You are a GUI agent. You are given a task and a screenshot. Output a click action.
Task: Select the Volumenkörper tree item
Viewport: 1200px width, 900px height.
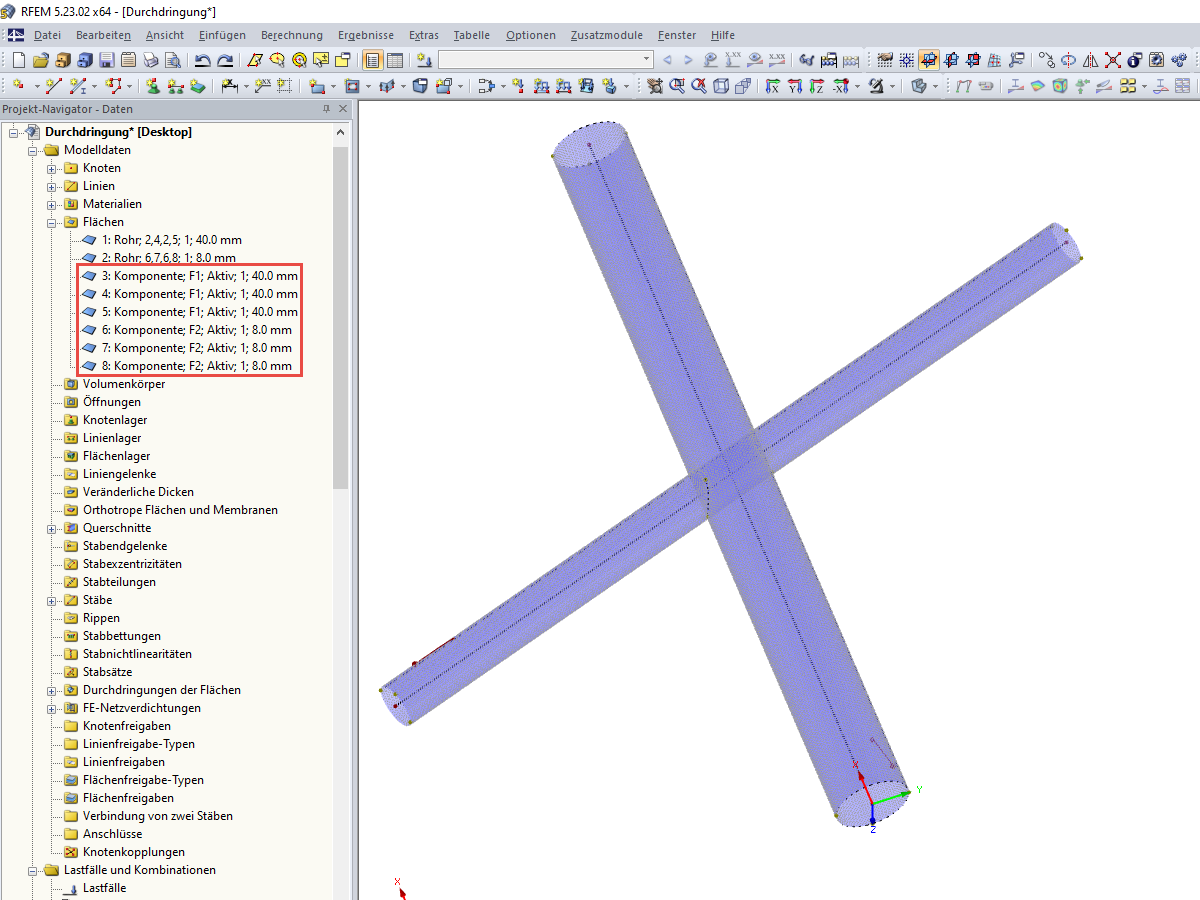[x=124, y=384]
